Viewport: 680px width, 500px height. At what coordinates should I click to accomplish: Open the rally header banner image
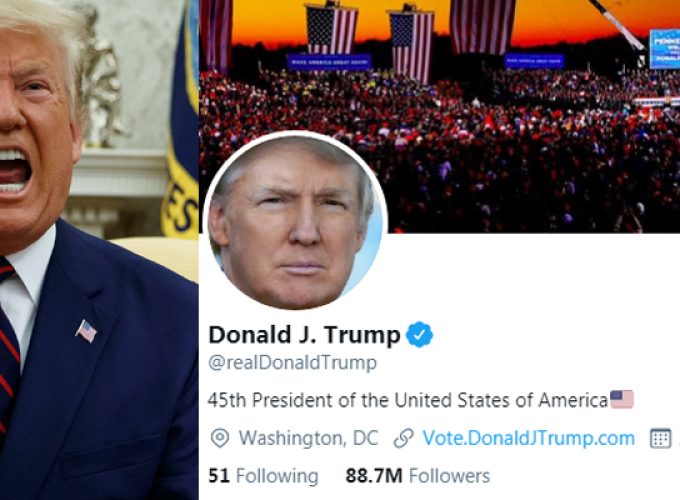coord(439,116)
